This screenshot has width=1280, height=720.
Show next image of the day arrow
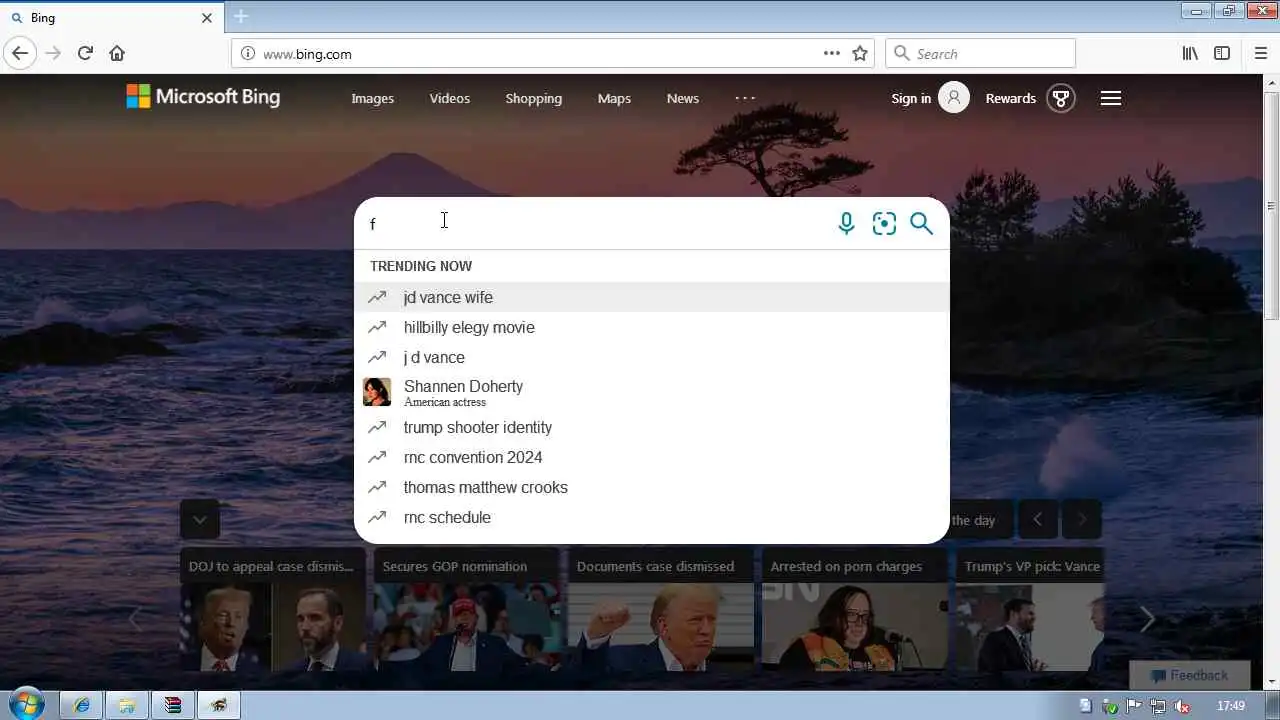1081,519
